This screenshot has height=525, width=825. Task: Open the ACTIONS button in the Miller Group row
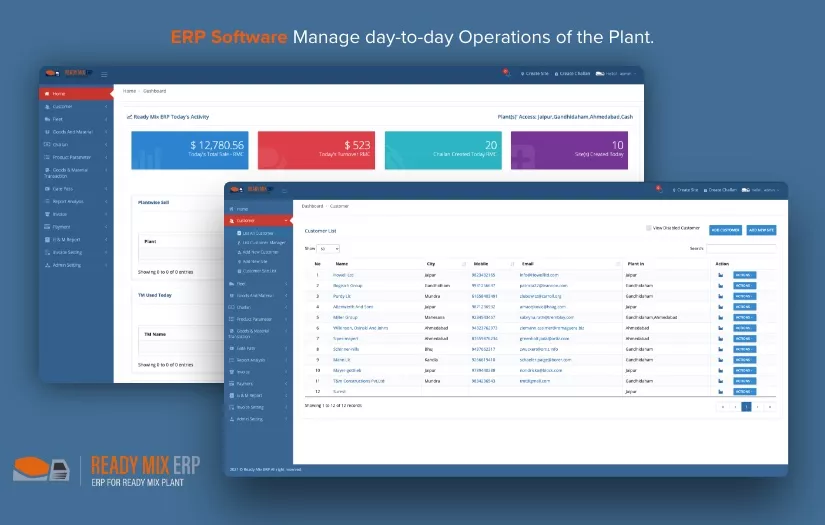[744, 317]
